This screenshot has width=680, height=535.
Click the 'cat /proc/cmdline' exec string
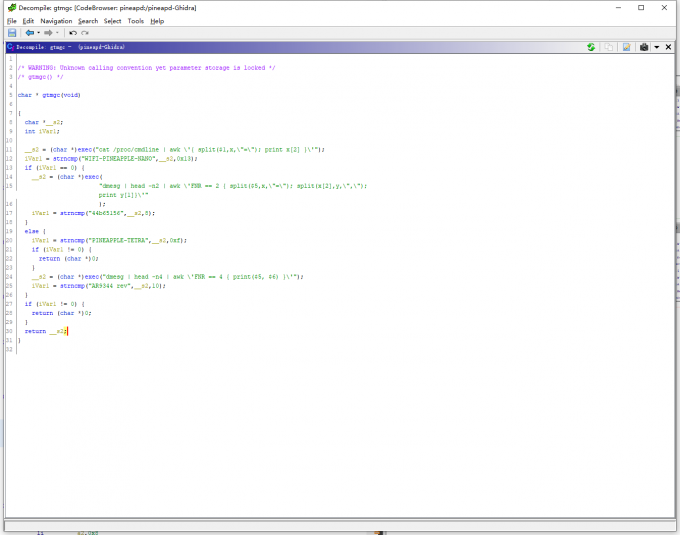pos(208,150)
